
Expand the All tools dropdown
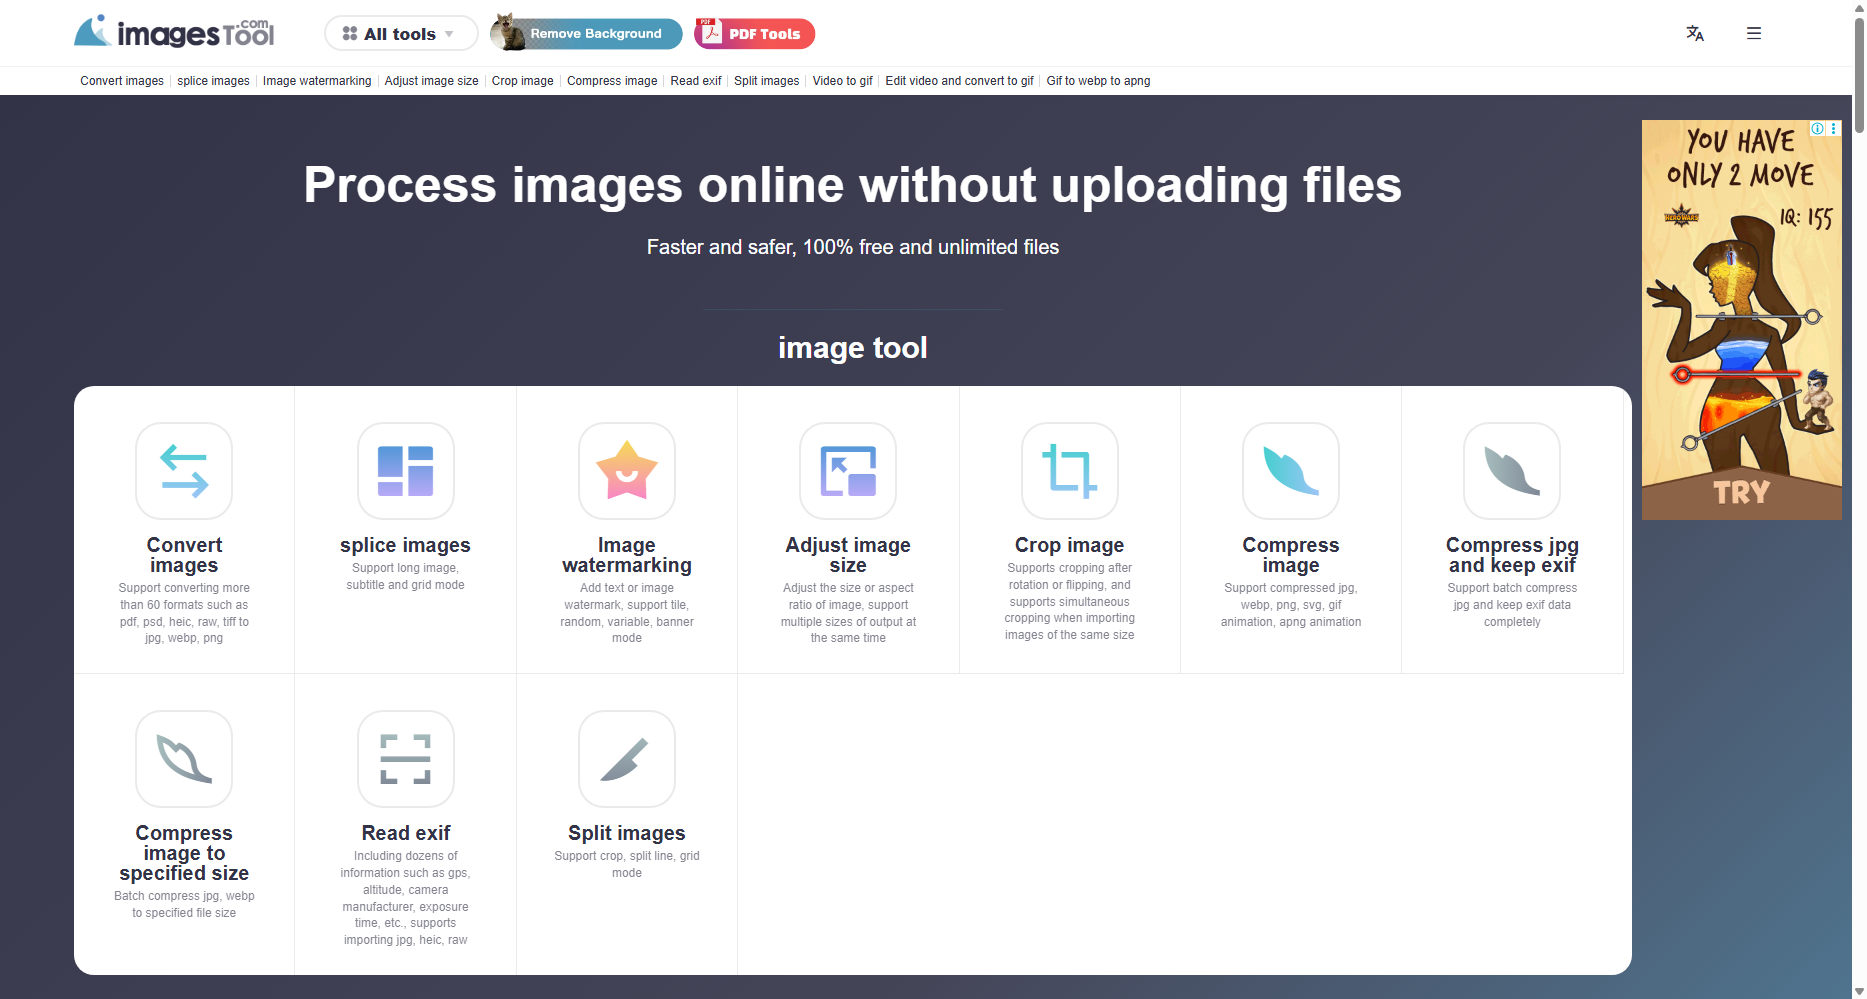[401, 33]
